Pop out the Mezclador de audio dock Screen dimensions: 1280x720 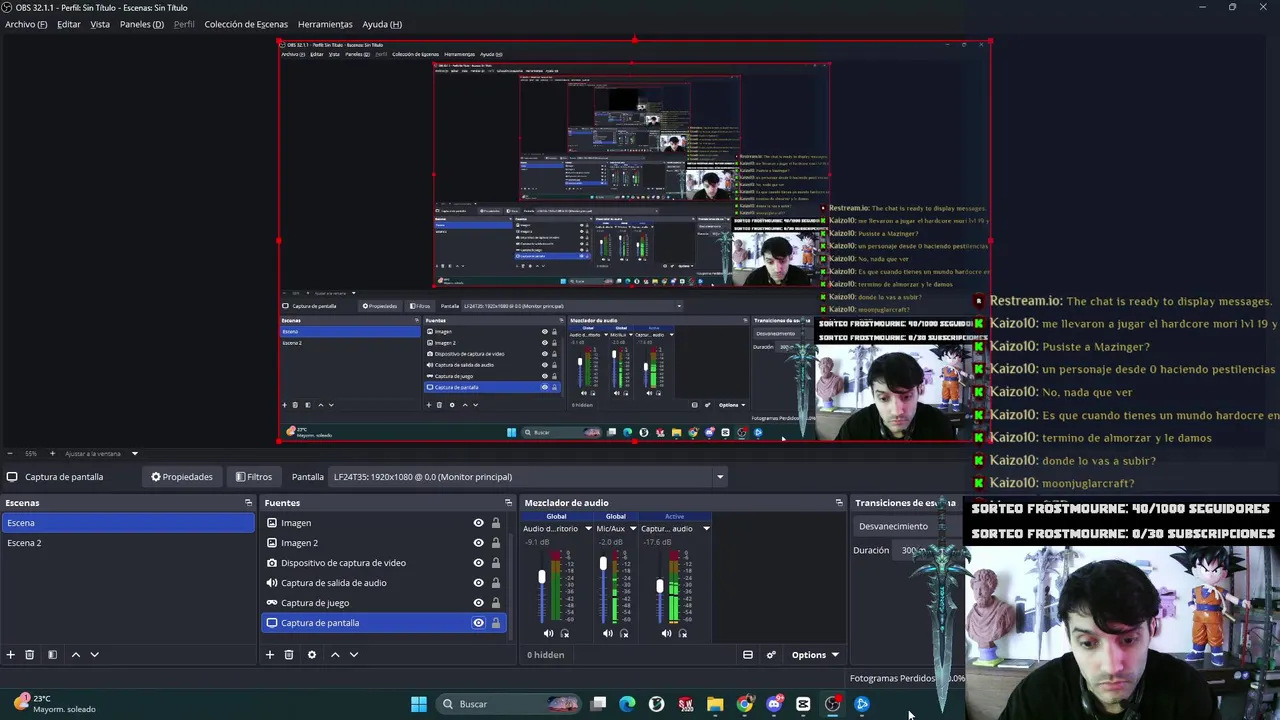click(x=839, y=503)
